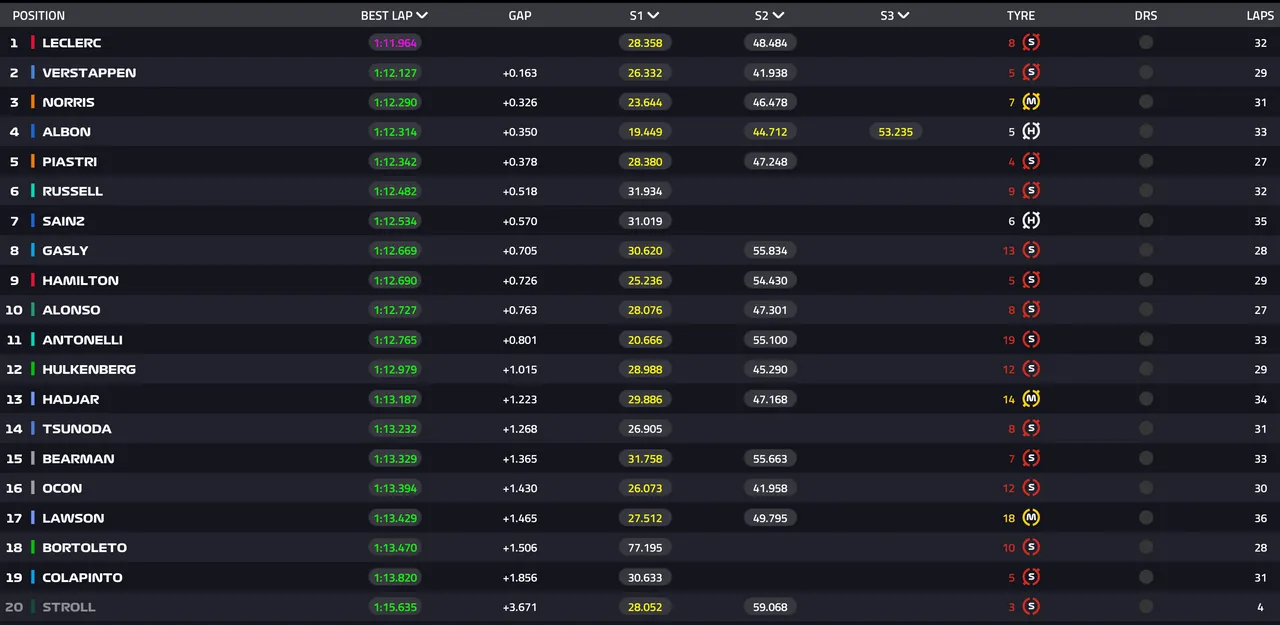This screenshot has height=625, width=1280.
Task: Click Alonso's soft tyre icon
Action: coord(1031,310)
